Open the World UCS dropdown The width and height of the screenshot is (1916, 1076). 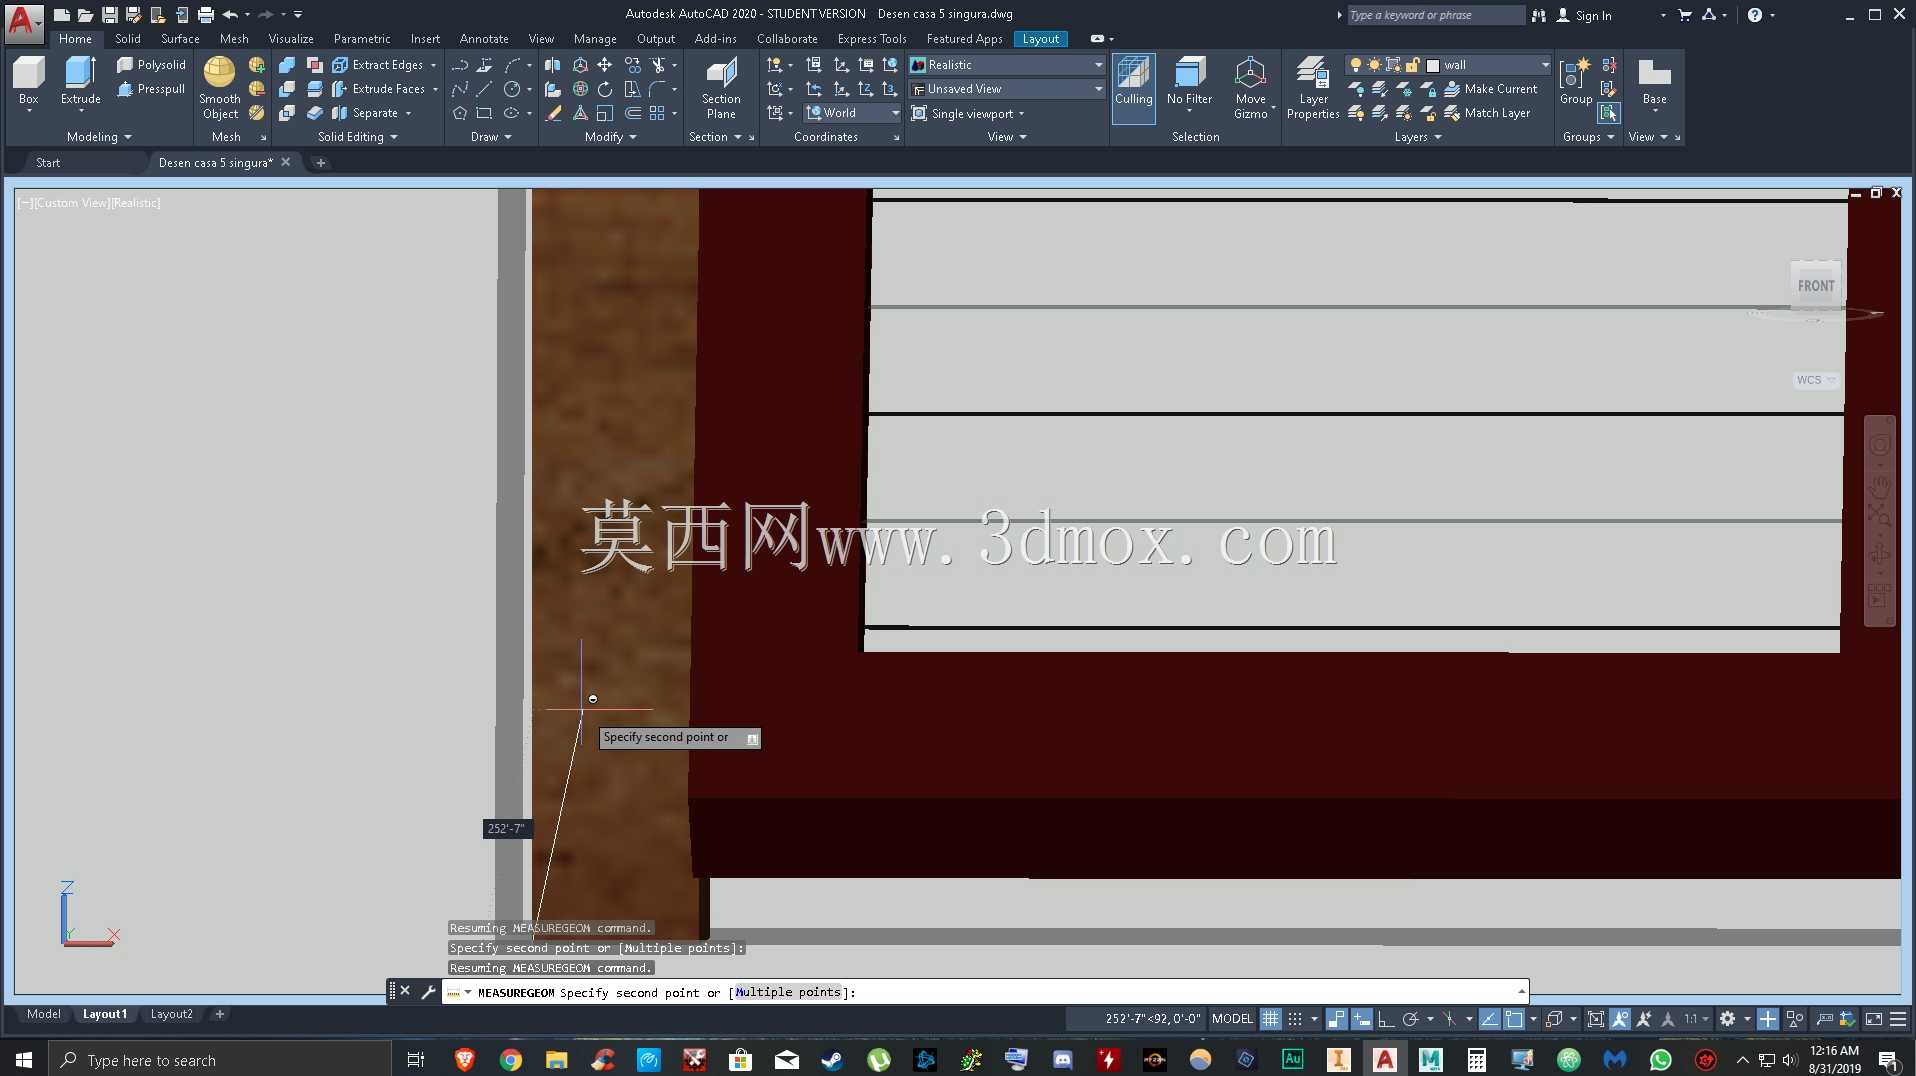(x=852, y=113)
